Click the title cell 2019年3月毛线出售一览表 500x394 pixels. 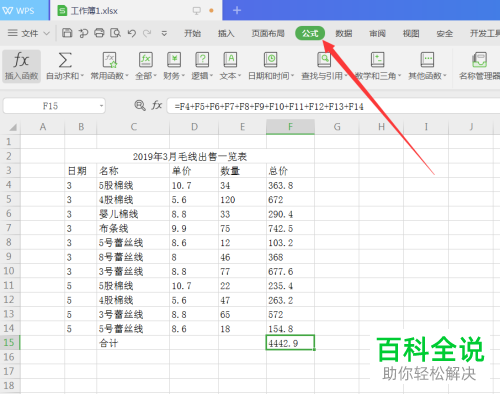point(189,156)
